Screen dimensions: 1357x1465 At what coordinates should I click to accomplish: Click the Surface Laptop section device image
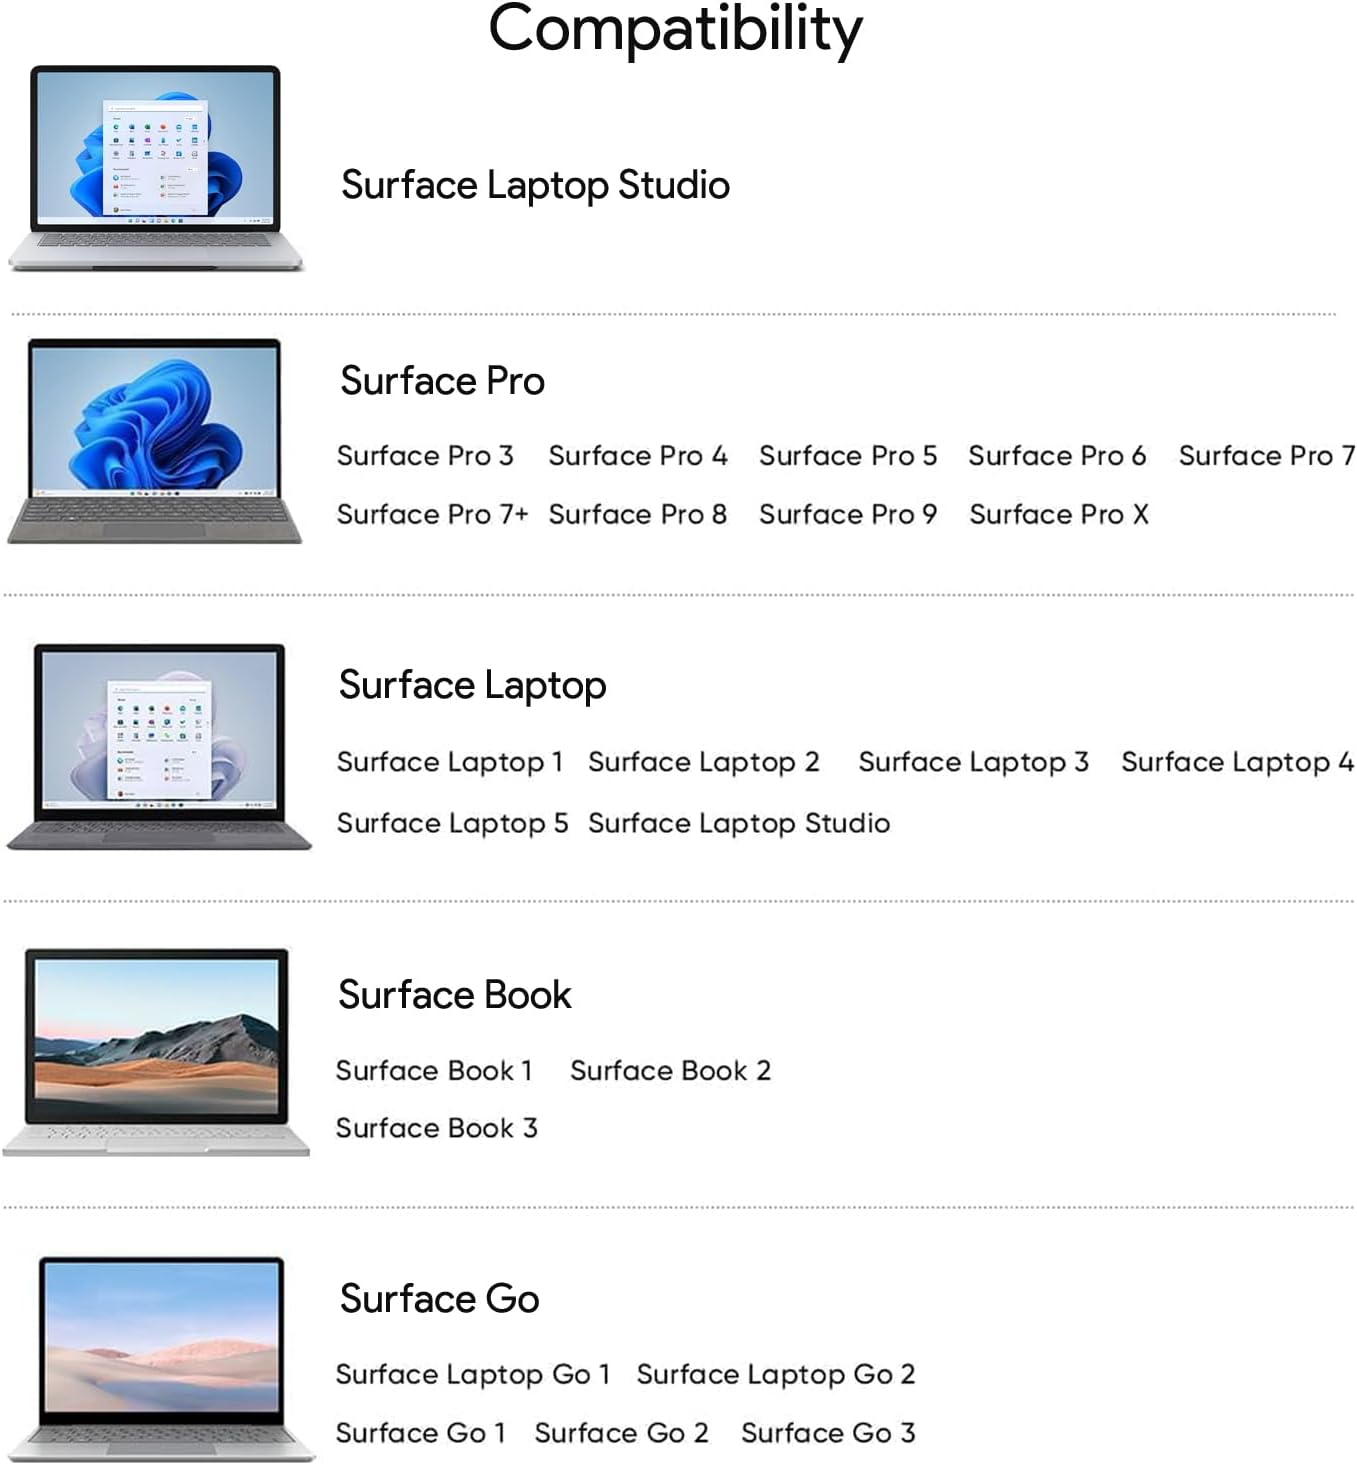tap(159, 746)
